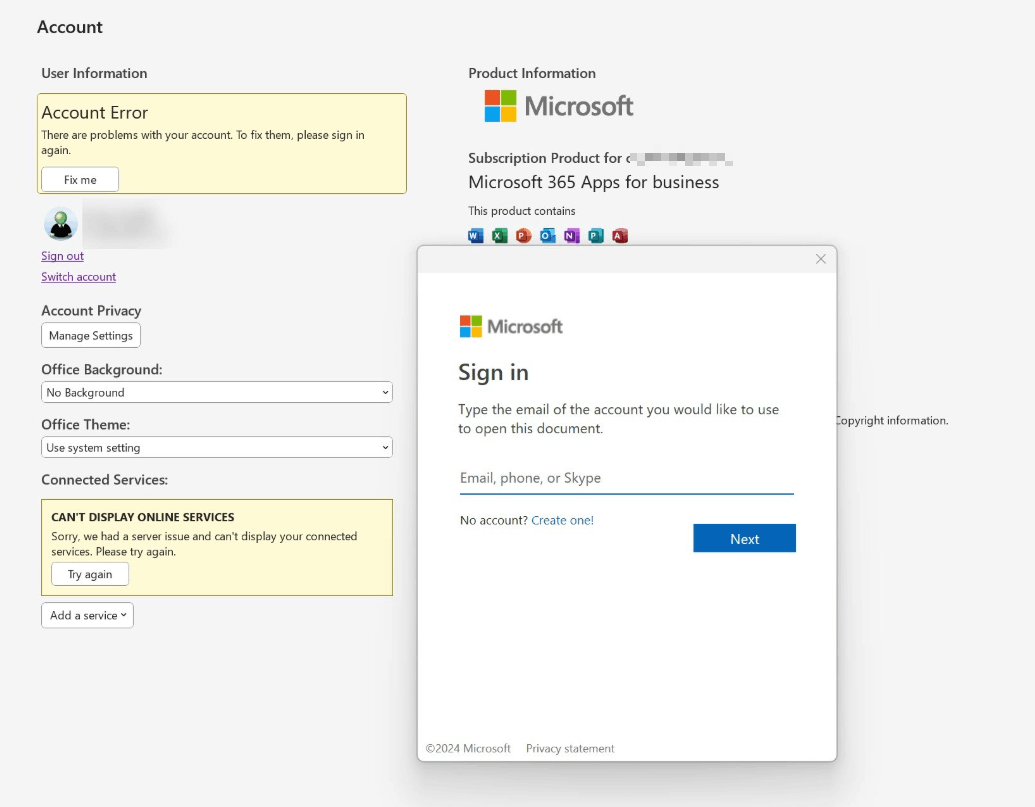Click the This product contains label
The height and width of the screenshot is (807, 1035).
(x=521, y=211)
